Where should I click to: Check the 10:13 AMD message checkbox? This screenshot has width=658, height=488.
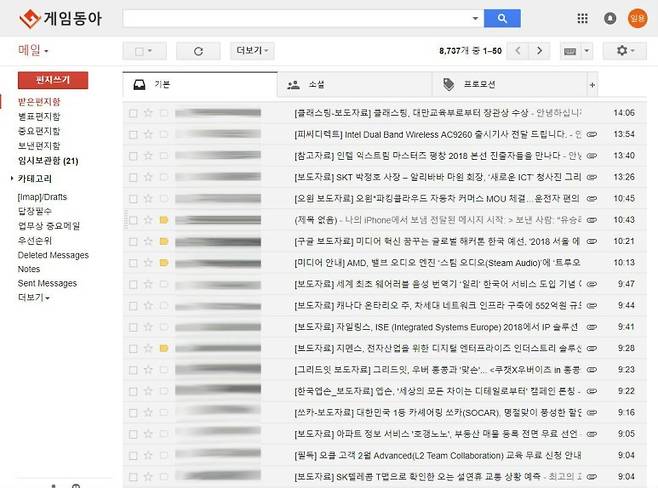coord(133,263)
